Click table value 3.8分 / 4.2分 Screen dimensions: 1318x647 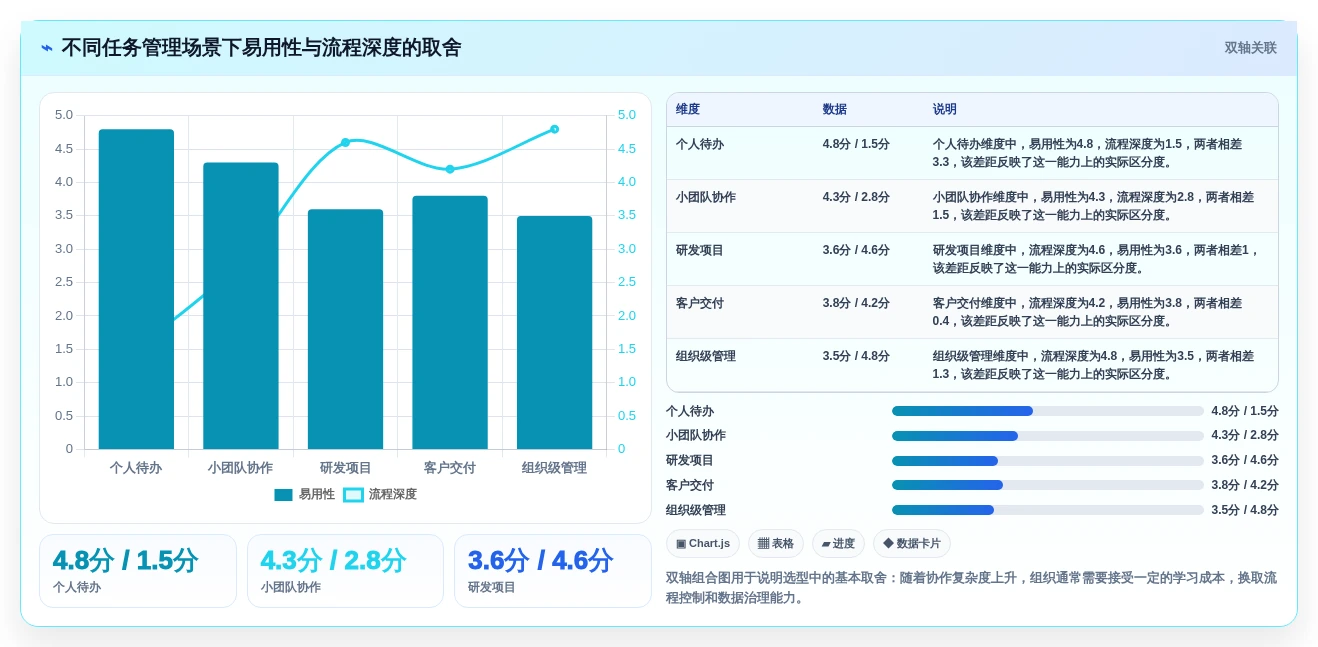tap(856, 303)
